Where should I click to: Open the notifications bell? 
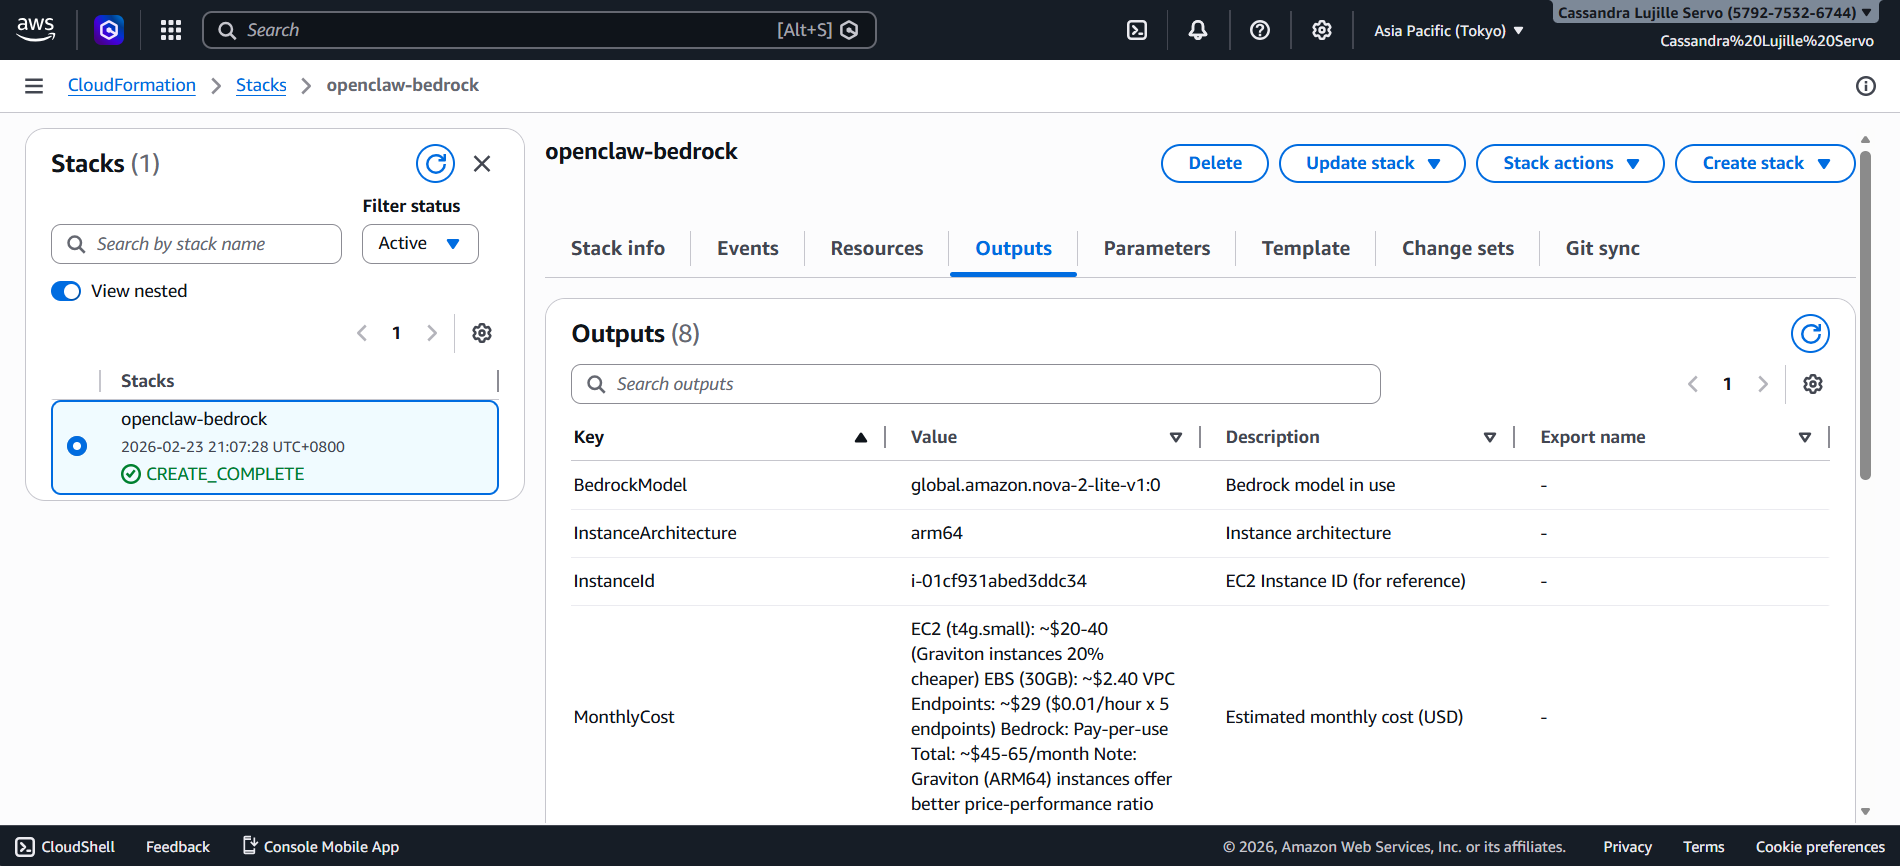[1198, 30]
